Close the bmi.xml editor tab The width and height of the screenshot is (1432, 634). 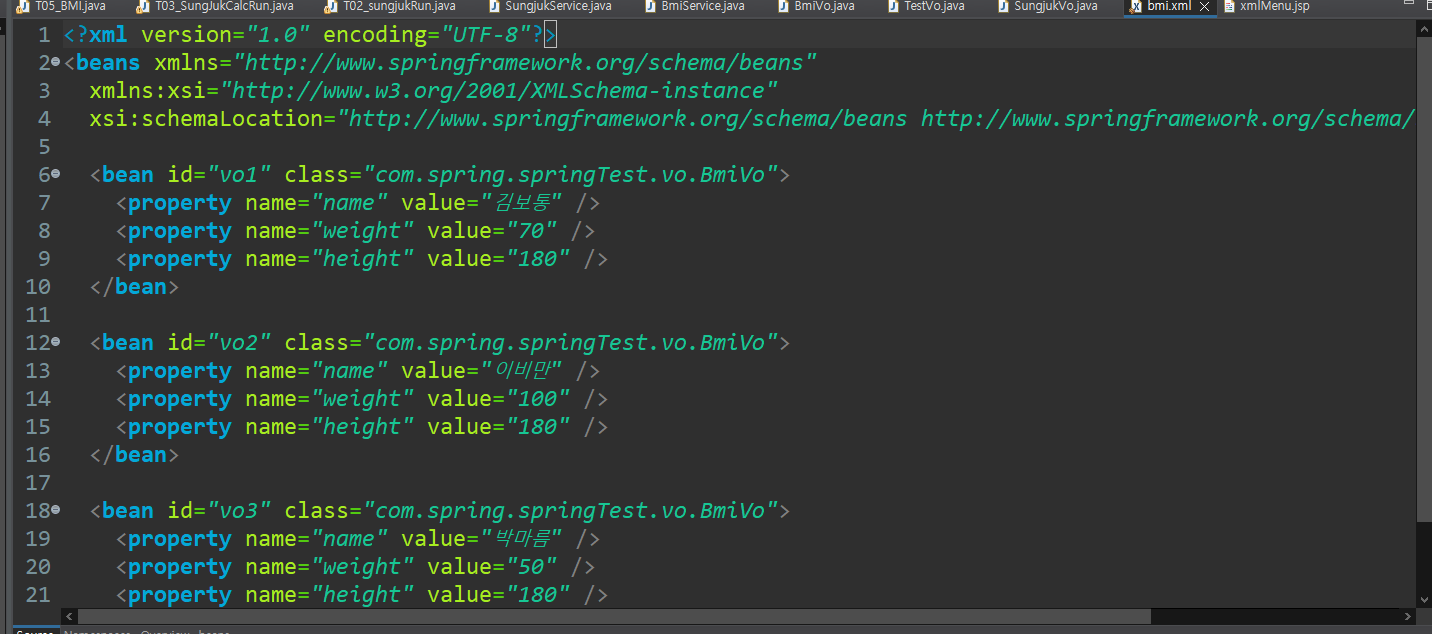(1205, 6)
